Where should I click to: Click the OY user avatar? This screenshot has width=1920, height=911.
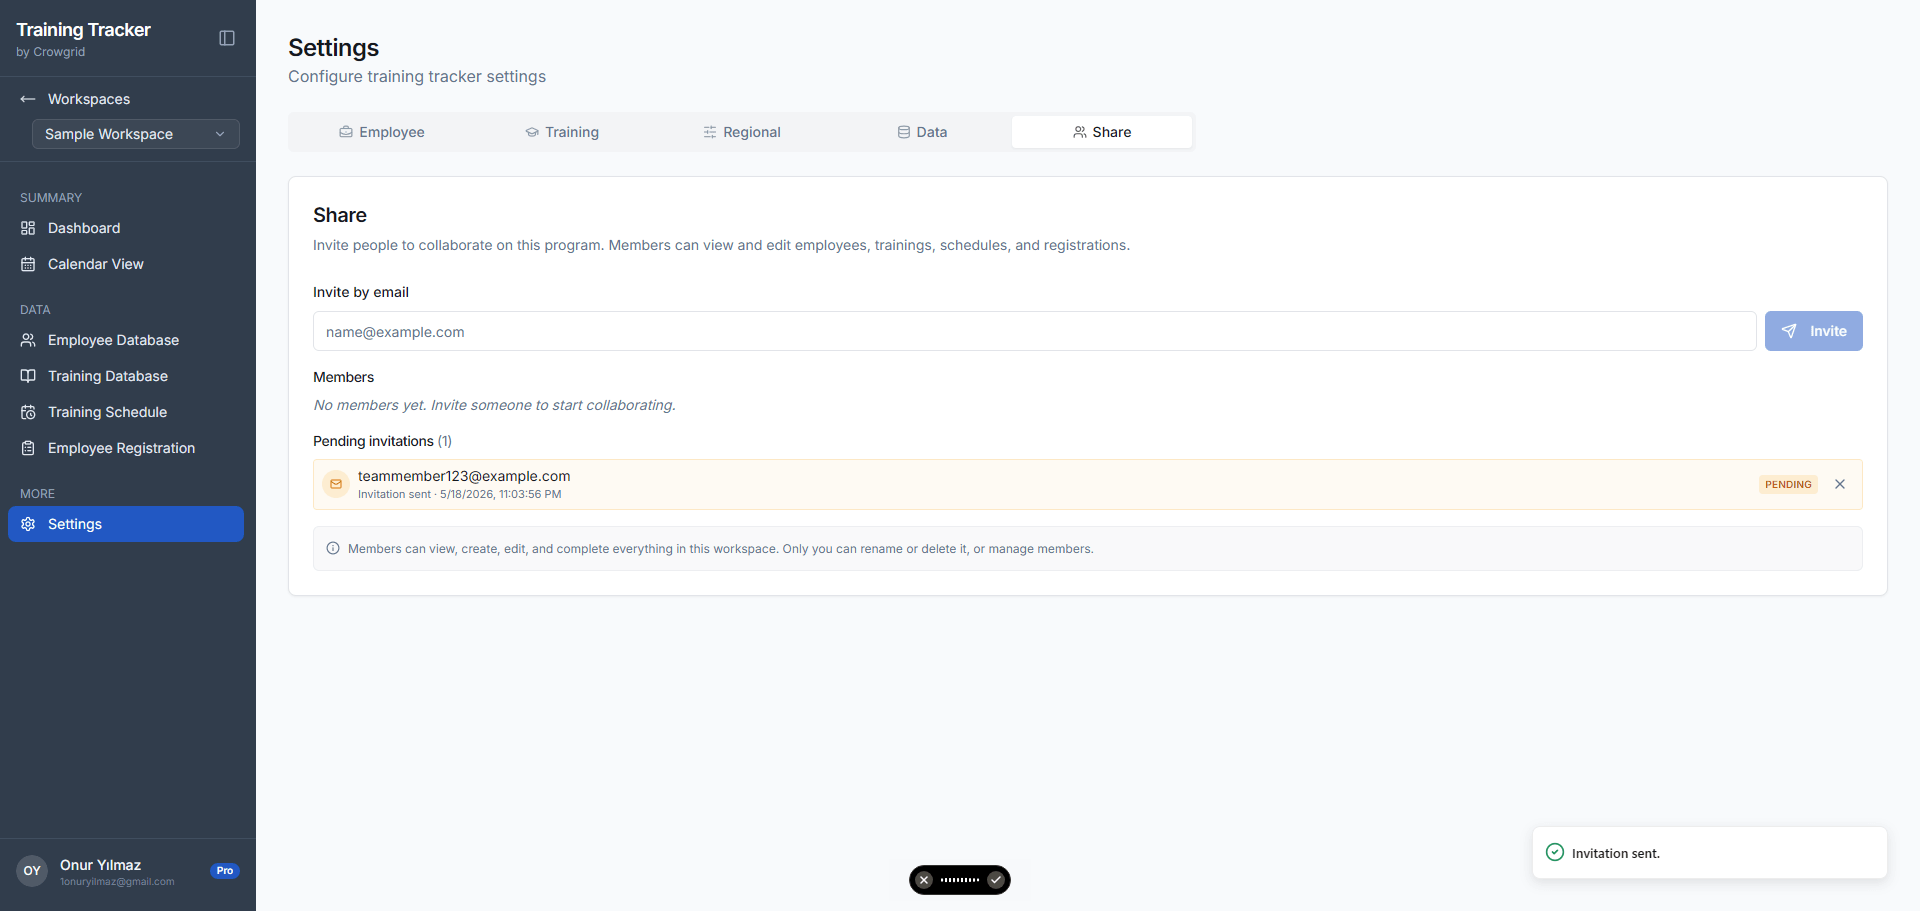(x=32, y=871)
